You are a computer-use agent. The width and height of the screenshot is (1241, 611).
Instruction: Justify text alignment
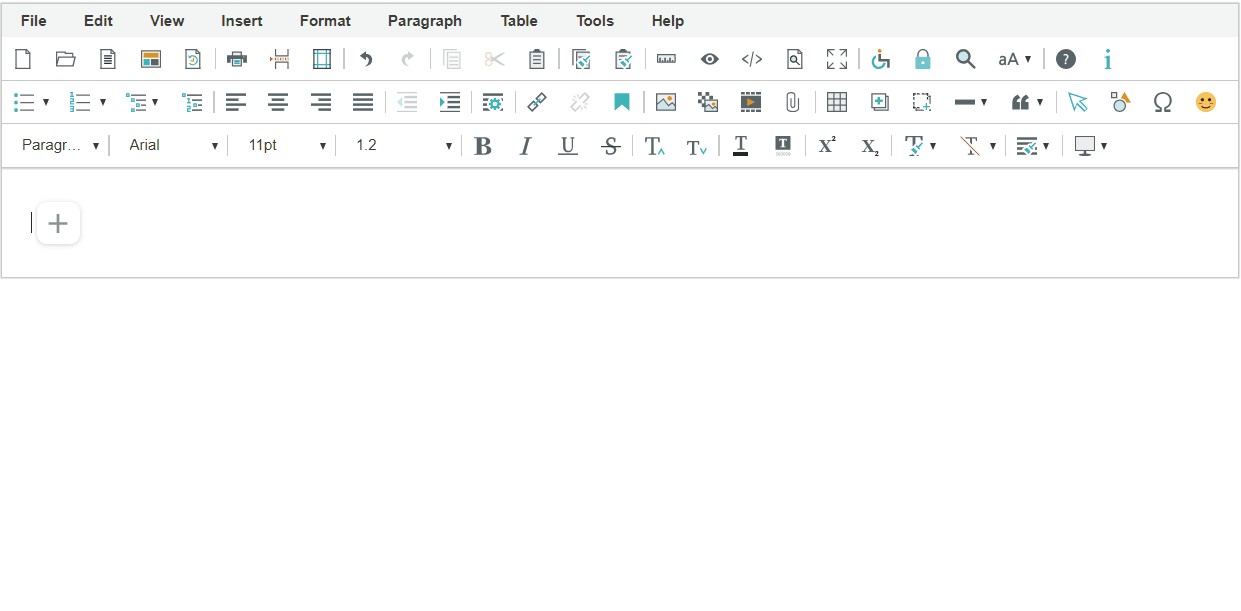point(363,102)
